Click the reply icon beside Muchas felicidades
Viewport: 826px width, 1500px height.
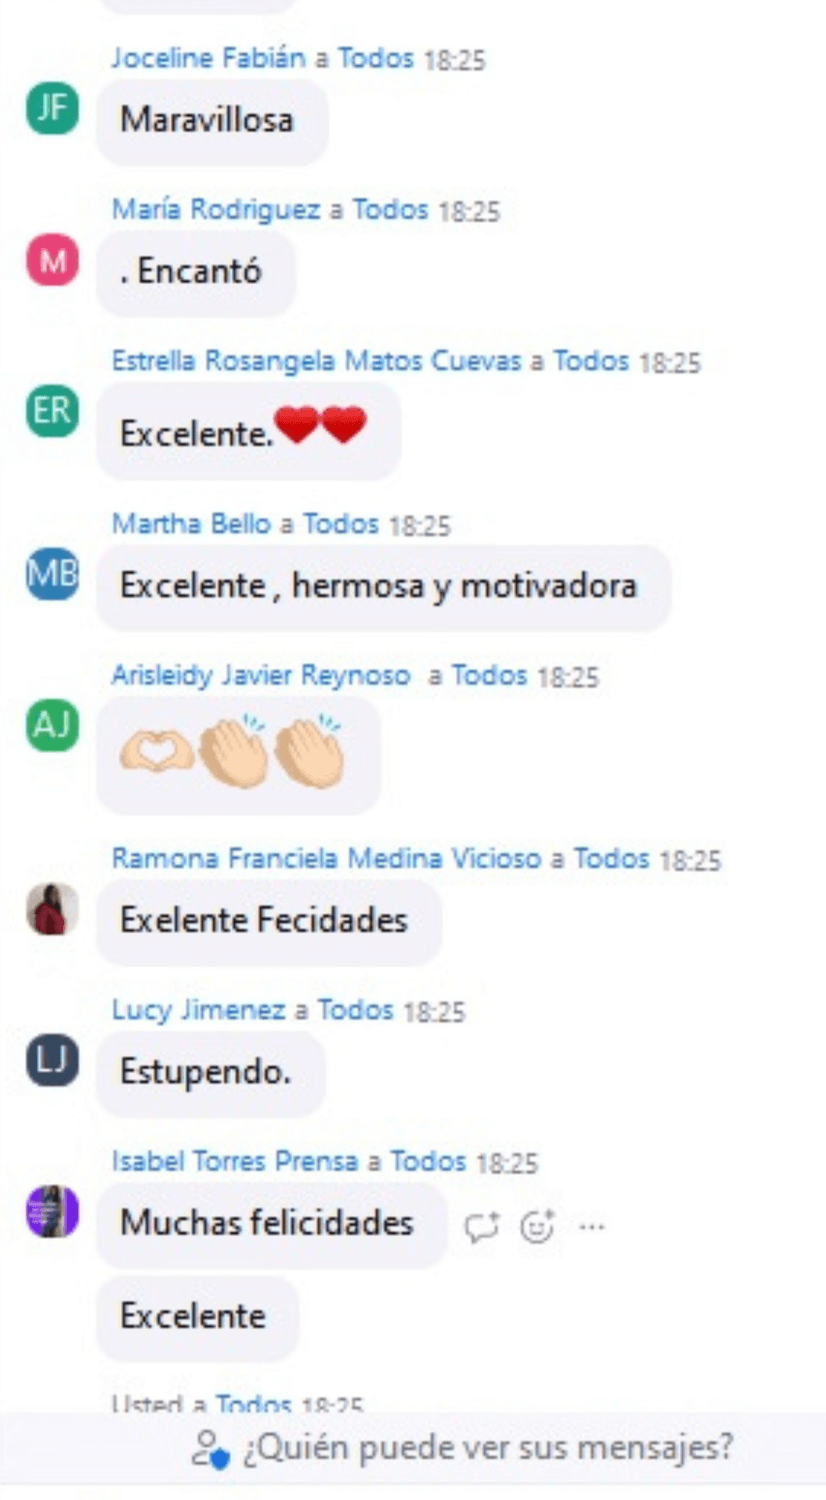coord(482,1226)
